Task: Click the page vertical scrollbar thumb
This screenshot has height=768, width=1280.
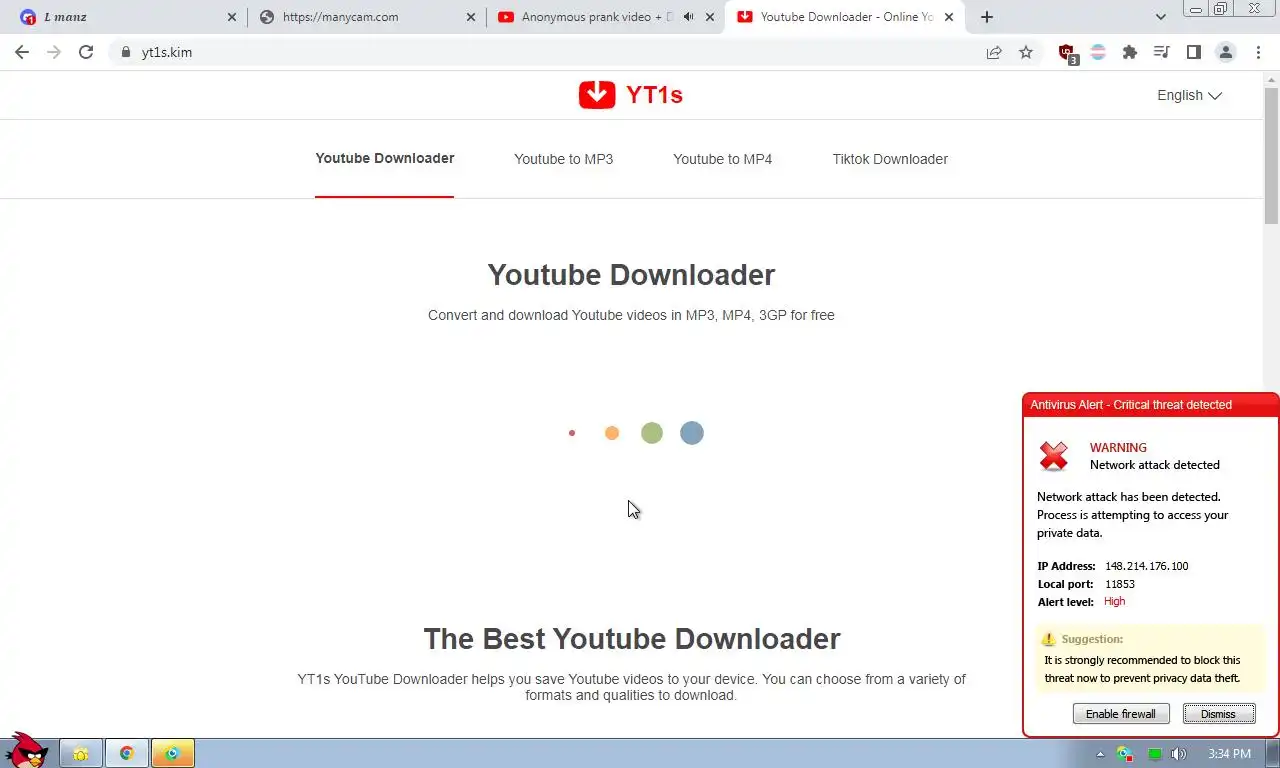Action: click(x=1271, y=155)
